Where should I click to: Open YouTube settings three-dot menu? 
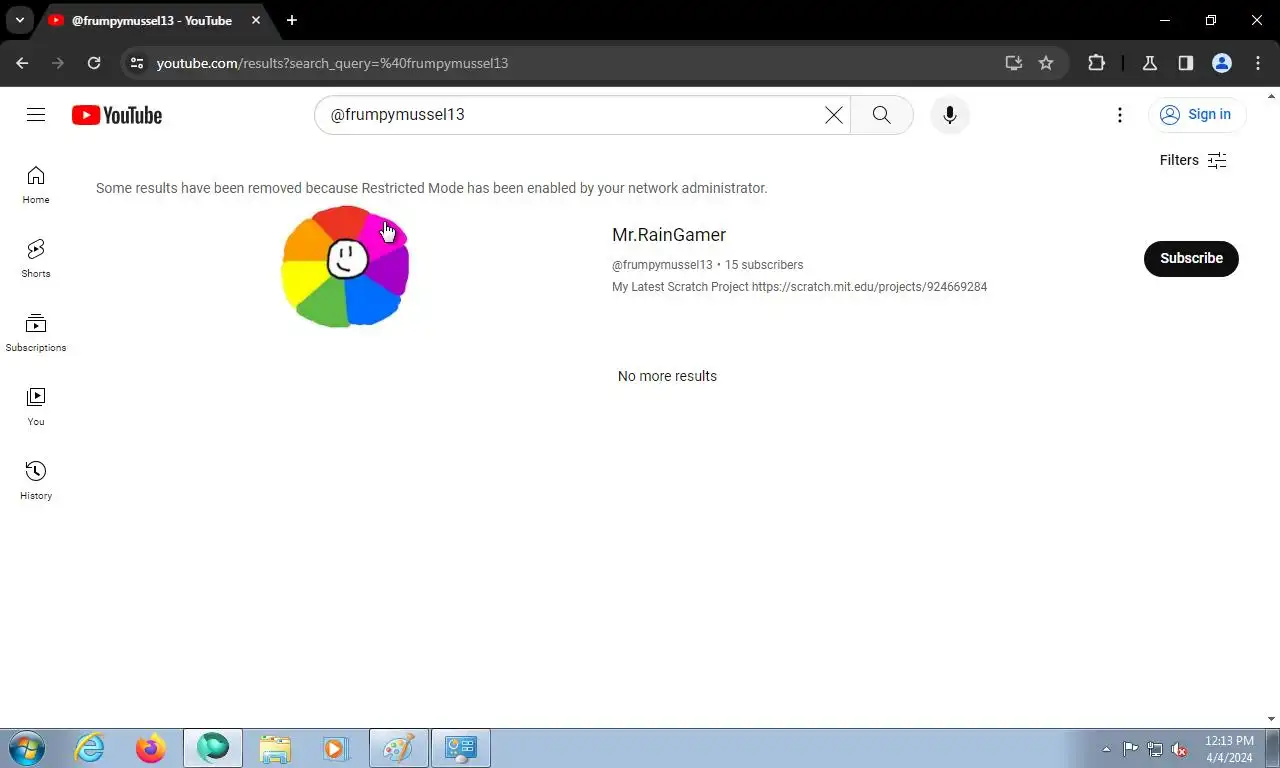[1120, 115]
